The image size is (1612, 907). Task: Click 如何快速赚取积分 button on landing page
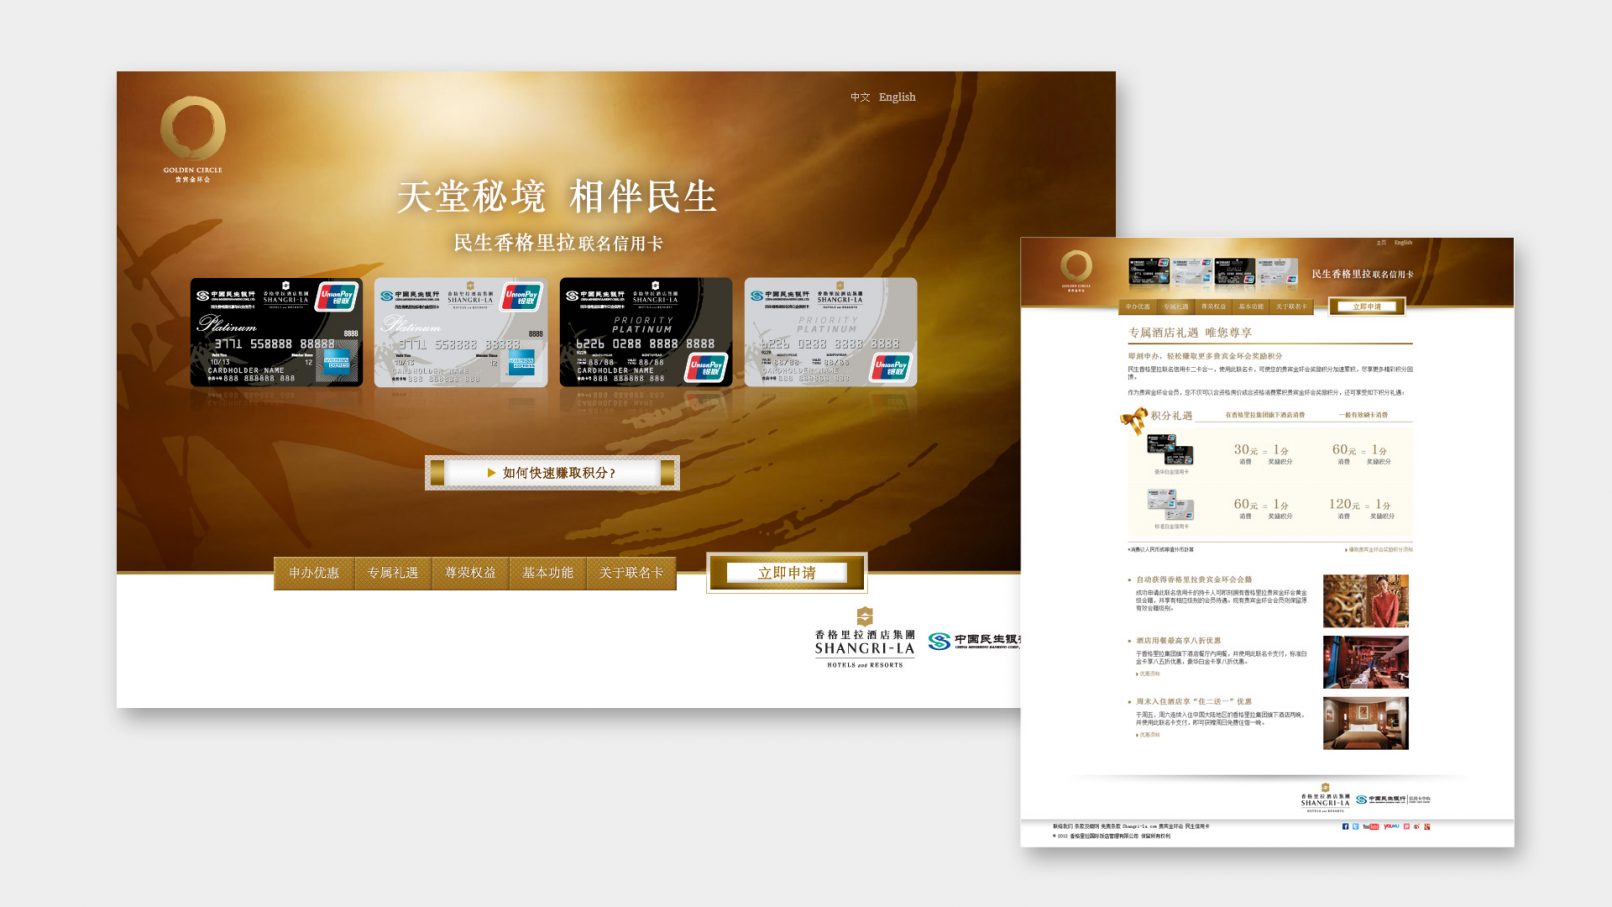[x=552, y=472]
